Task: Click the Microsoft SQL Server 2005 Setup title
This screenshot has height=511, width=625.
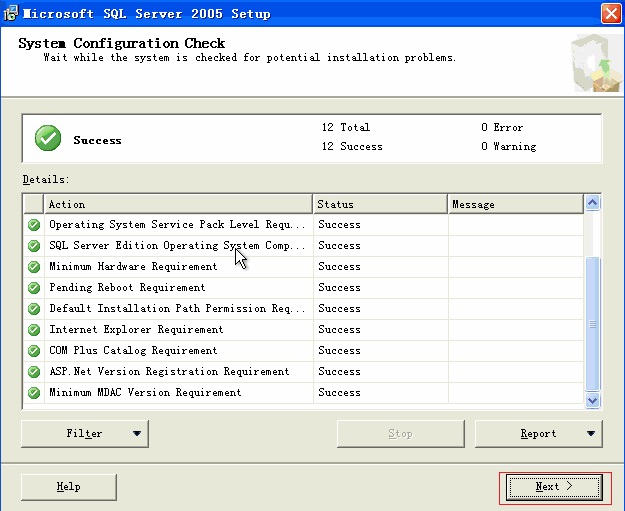Action: pos(147,14)
